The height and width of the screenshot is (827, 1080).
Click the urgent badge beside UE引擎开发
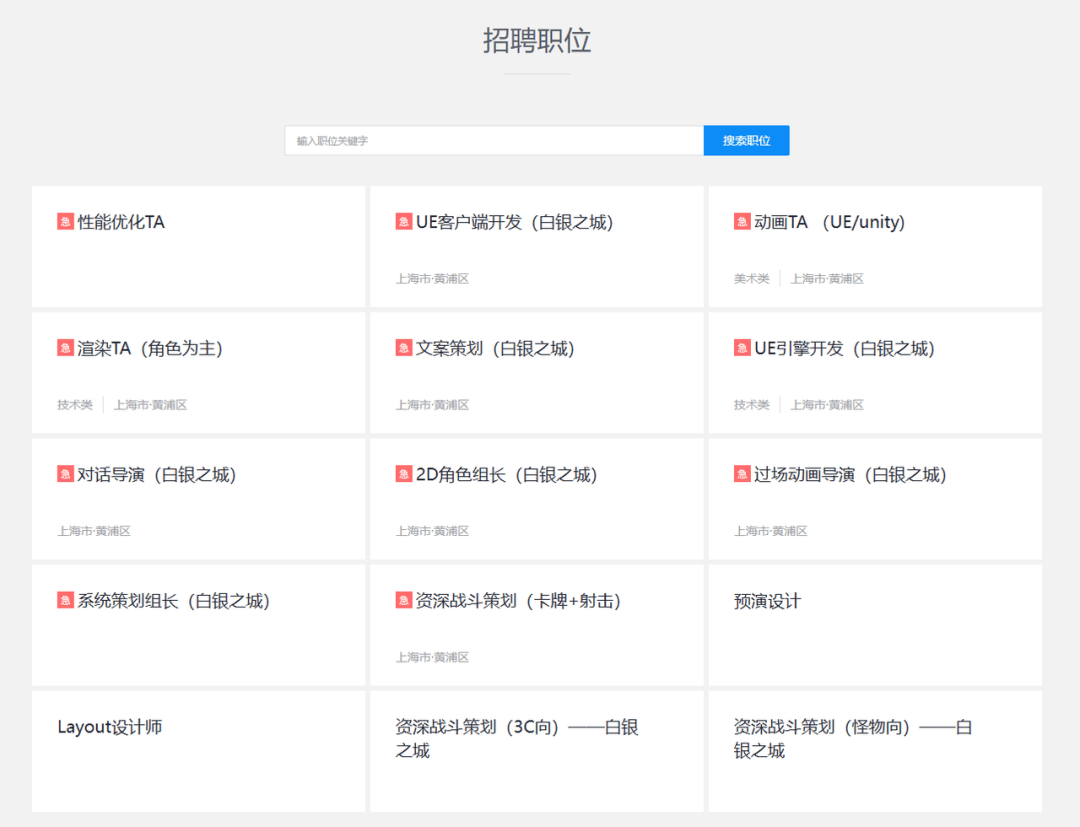point(742,348)
